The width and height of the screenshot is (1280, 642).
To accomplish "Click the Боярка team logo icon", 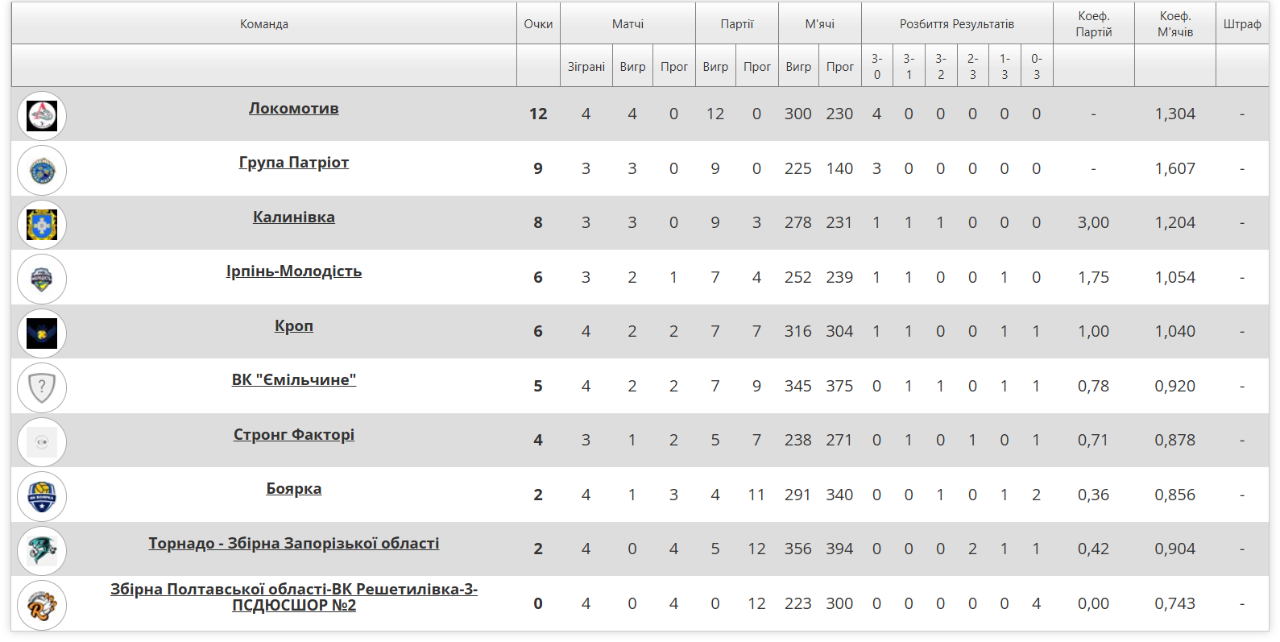I will pyautogui.click(x=42, y=496).
